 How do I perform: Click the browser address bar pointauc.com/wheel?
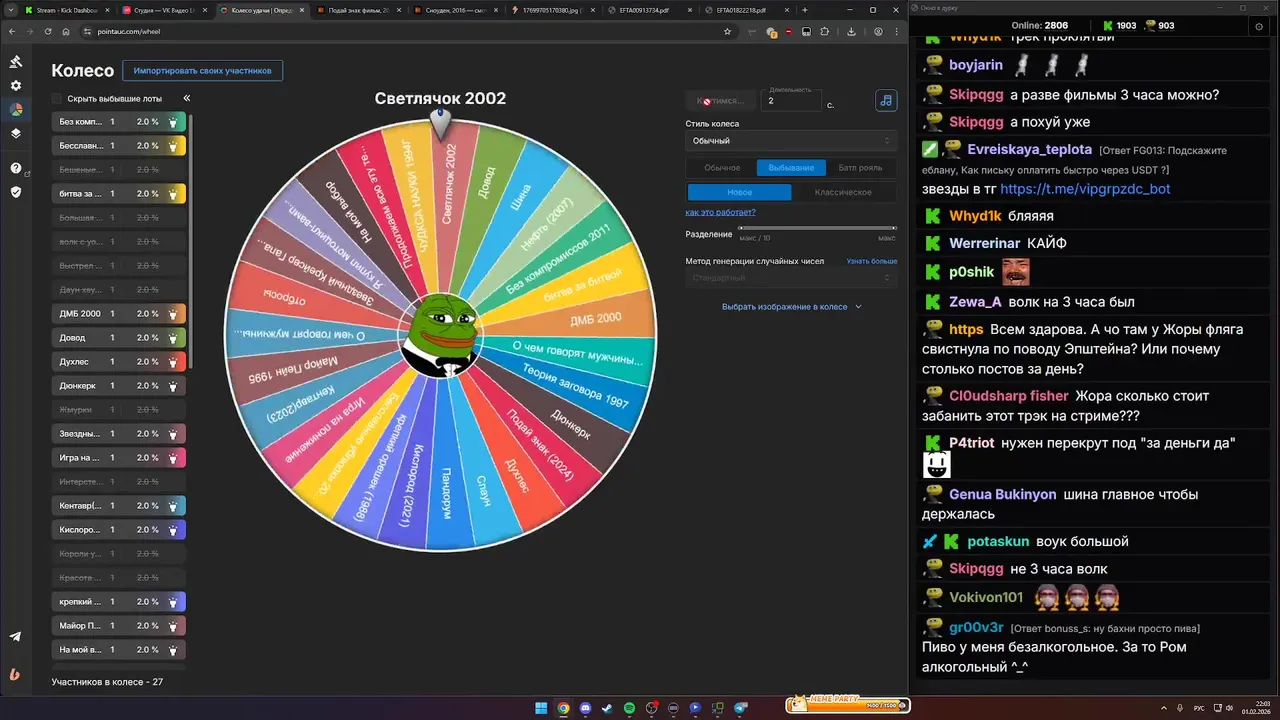[x=400, y=31]
